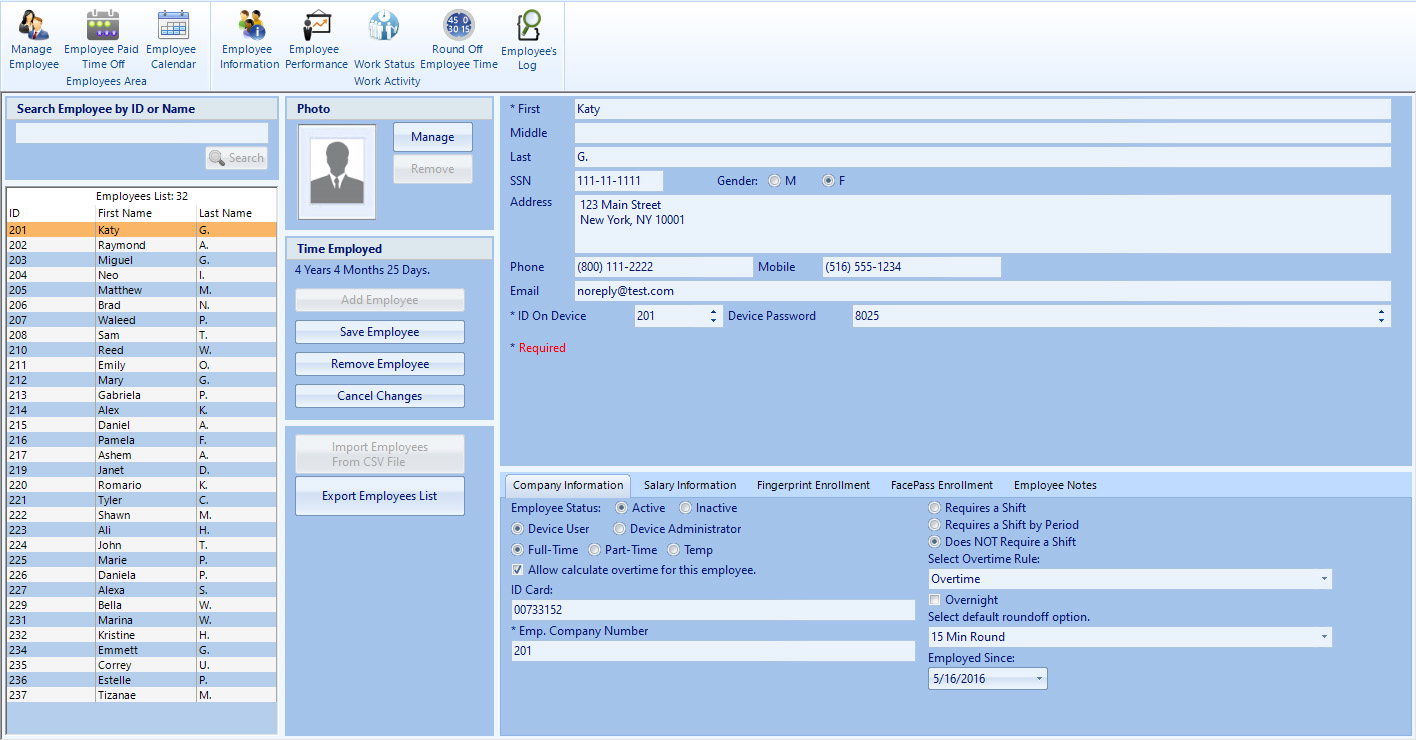Toggle the Overnight checkbox

(x=935, y=600)
